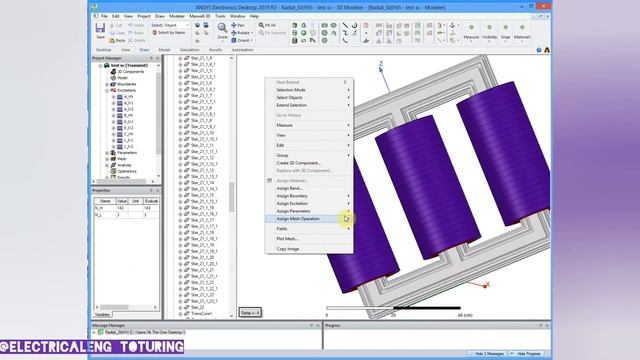The image size is (640, 360).
Task: Switch to the Automation ribbon tab
Action: [242, 50]
